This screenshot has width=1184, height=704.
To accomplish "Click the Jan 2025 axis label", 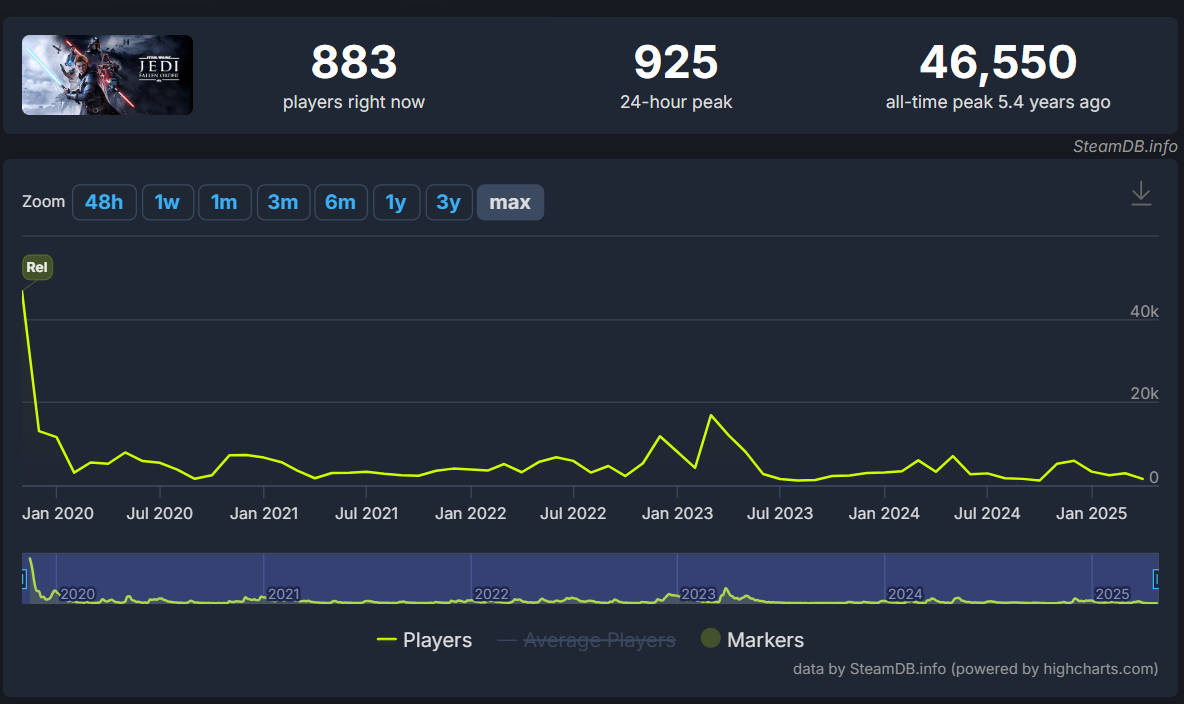I will pyautogui.click(x=1091, y=514).
